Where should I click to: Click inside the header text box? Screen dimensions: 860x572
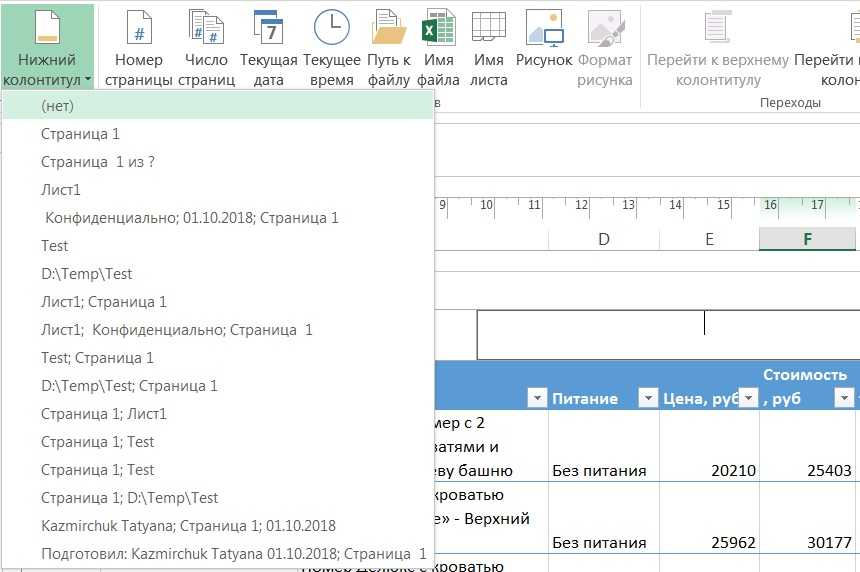point(668,335)
